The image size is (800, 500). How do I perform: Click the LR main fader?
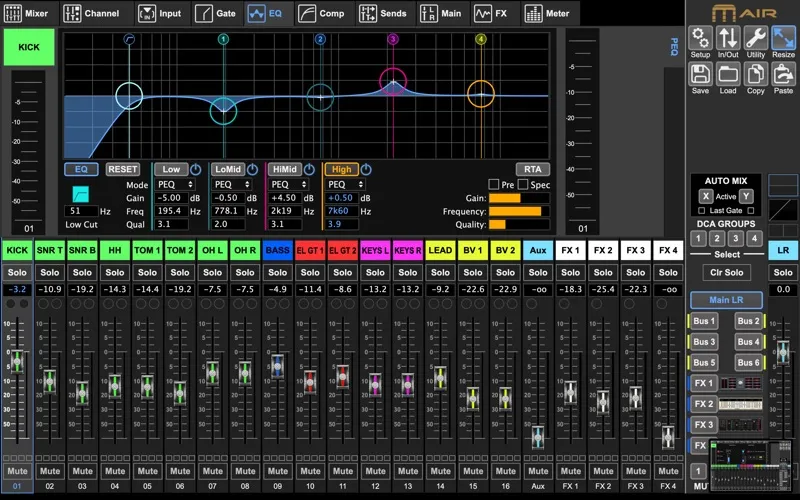click(783, 352)
